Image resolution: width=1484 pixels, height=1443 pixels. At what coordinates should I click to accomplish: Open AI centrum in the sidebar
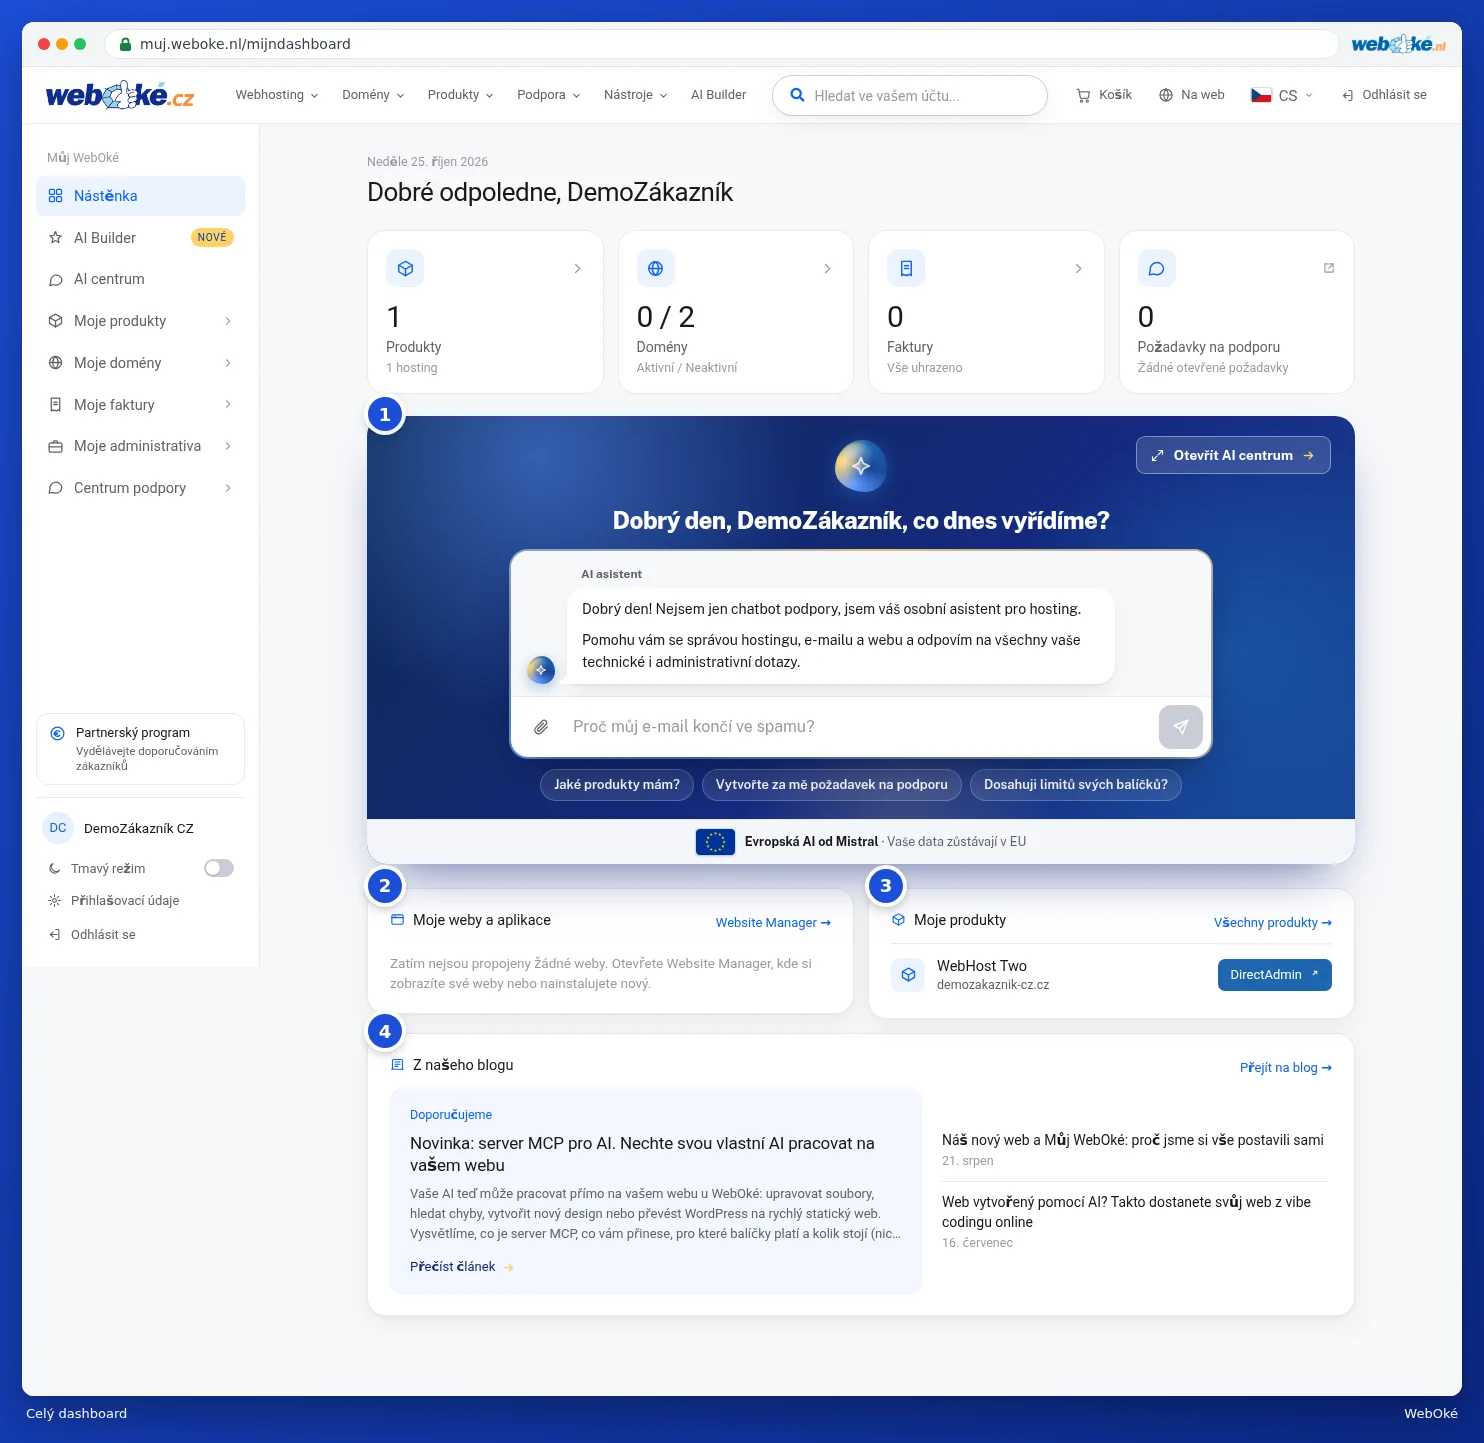(x=140, y=279)
